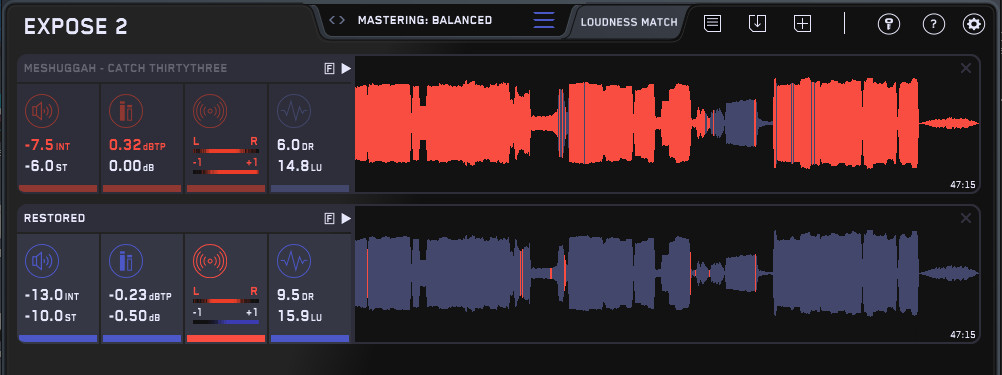1002x375 pixels.
Task: Click the 47:15 duration on Restored track
Action: pos(963,335)
